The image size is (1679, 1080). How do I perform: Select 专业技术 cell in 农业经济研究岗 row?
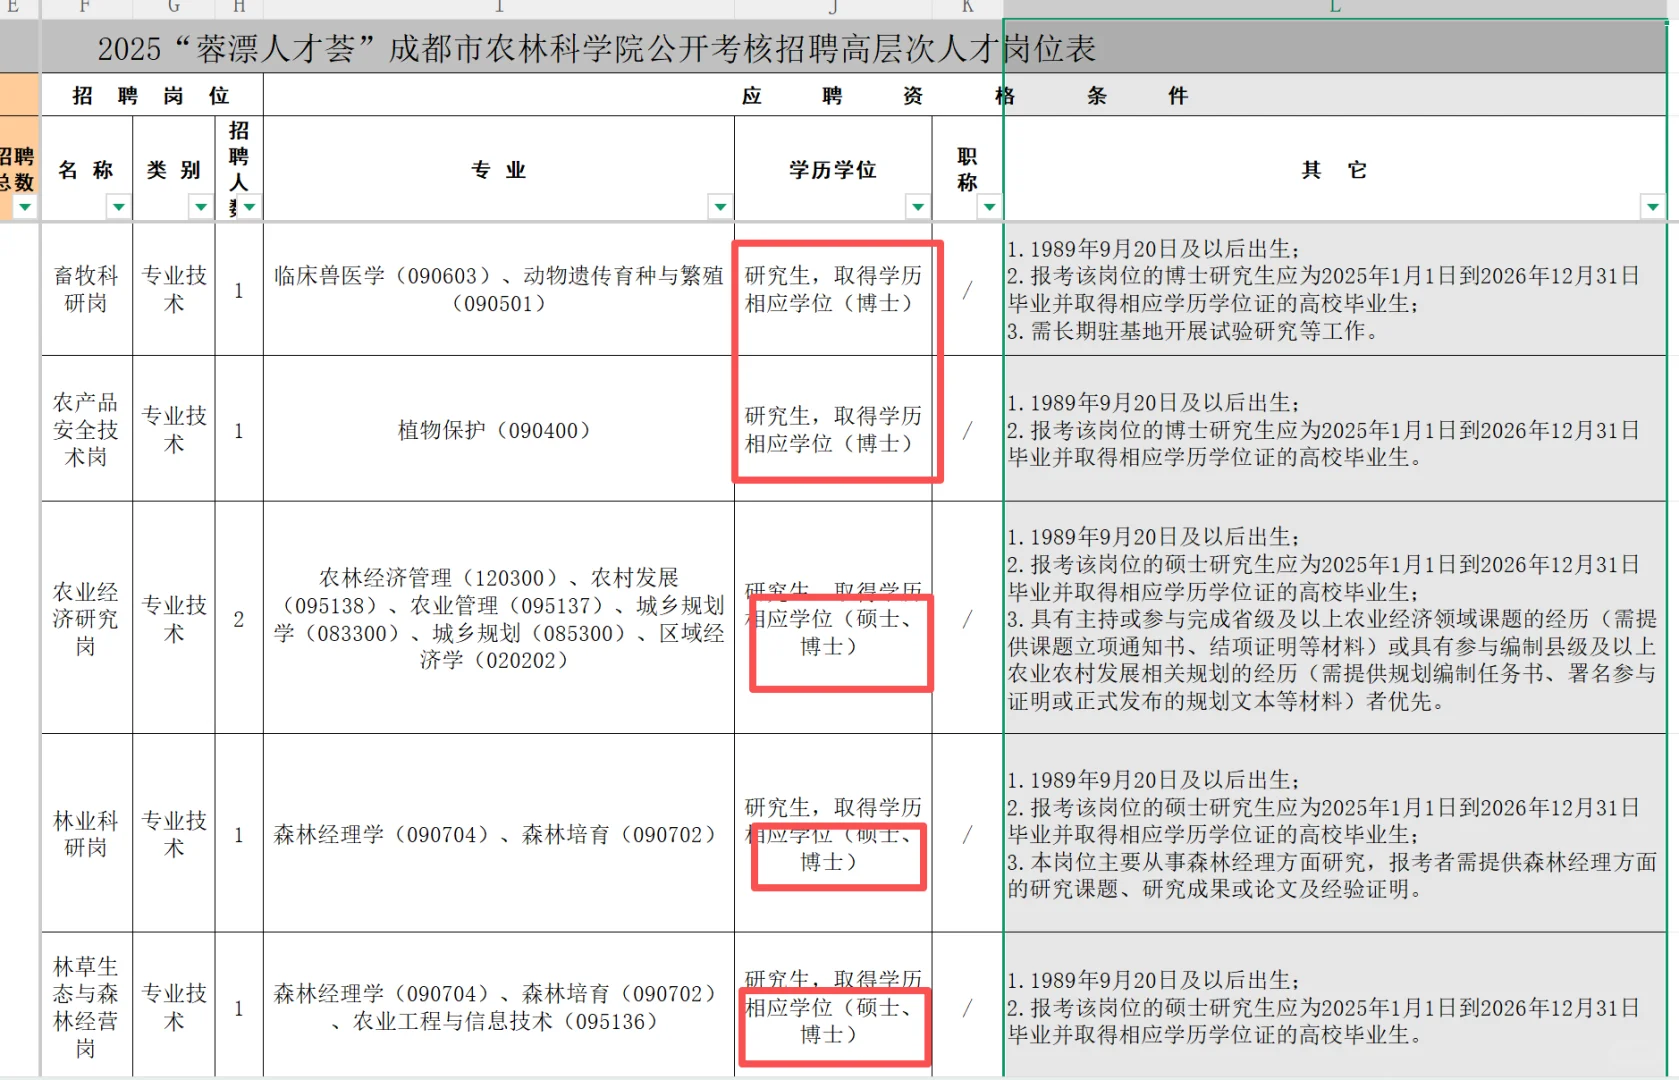click(x=174, y=618)
